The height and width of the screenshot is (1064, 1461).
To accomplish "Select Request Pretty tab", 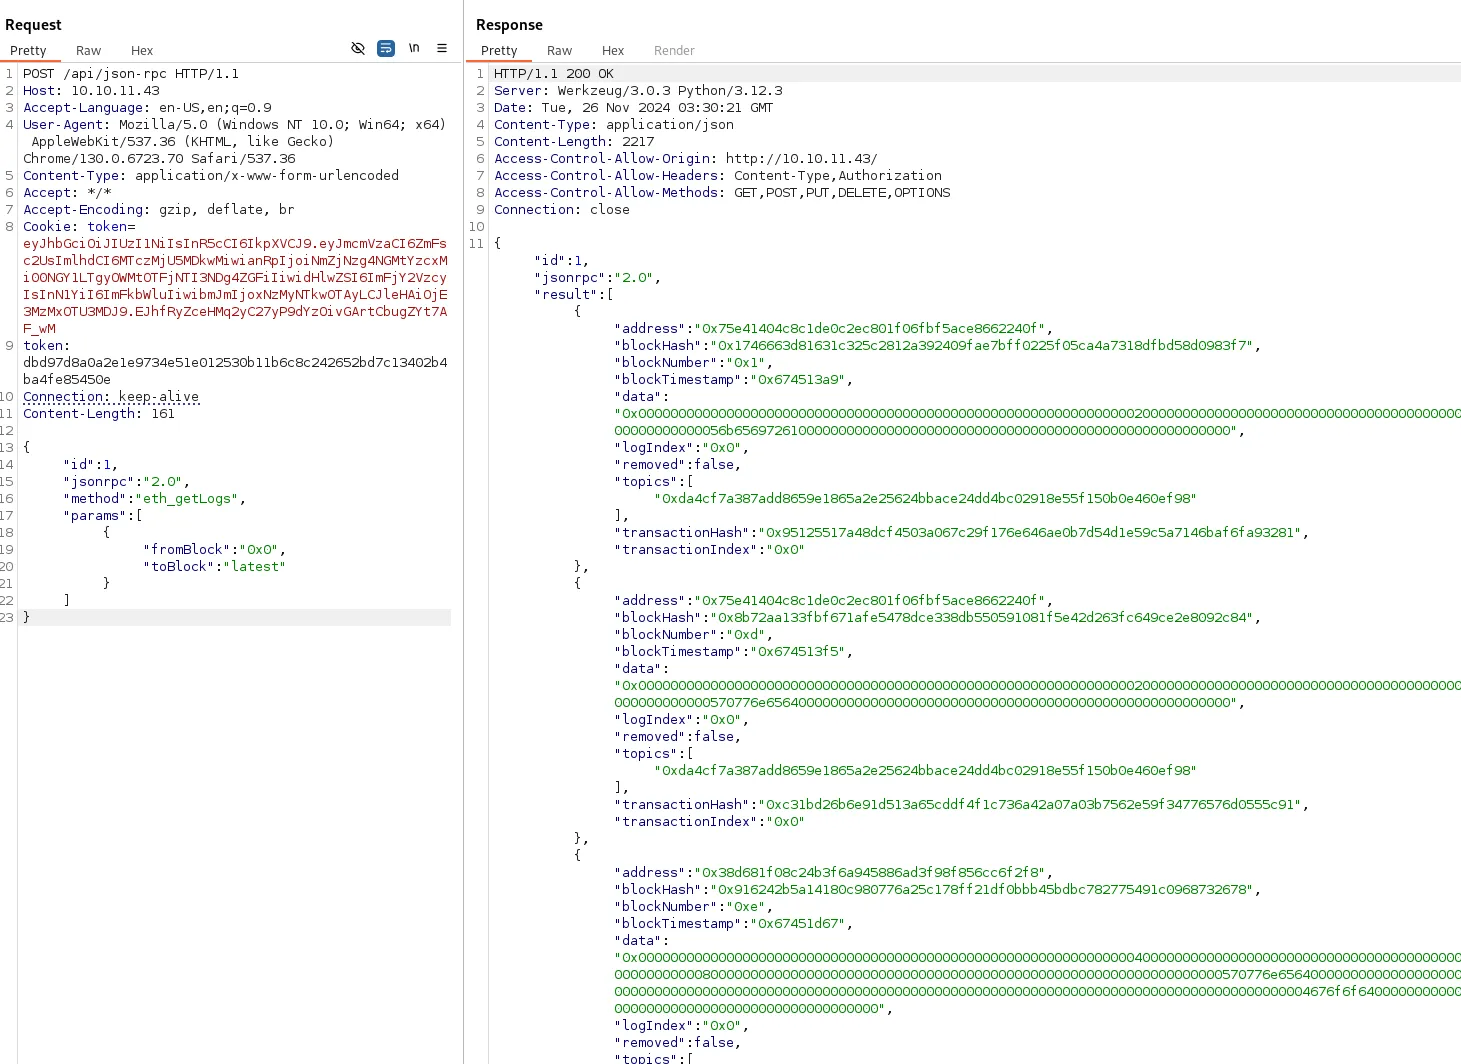I will tap(28, 50).
